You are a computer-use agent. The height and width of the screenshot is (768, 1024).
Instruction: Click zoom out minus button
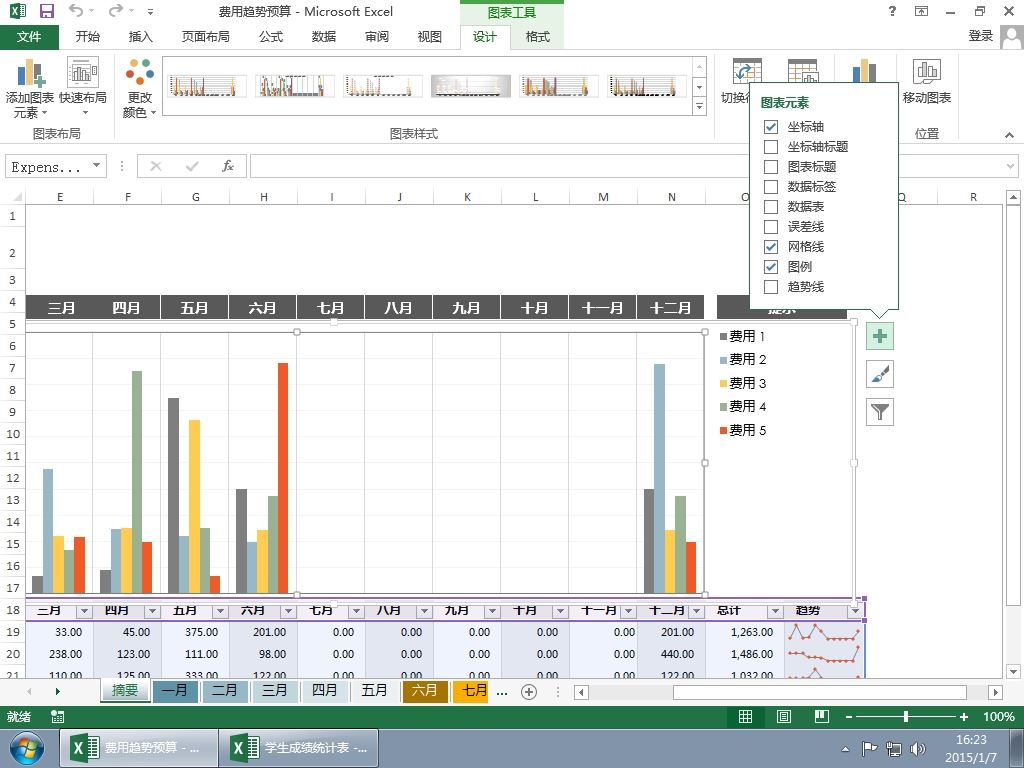[x=848, y=717]
